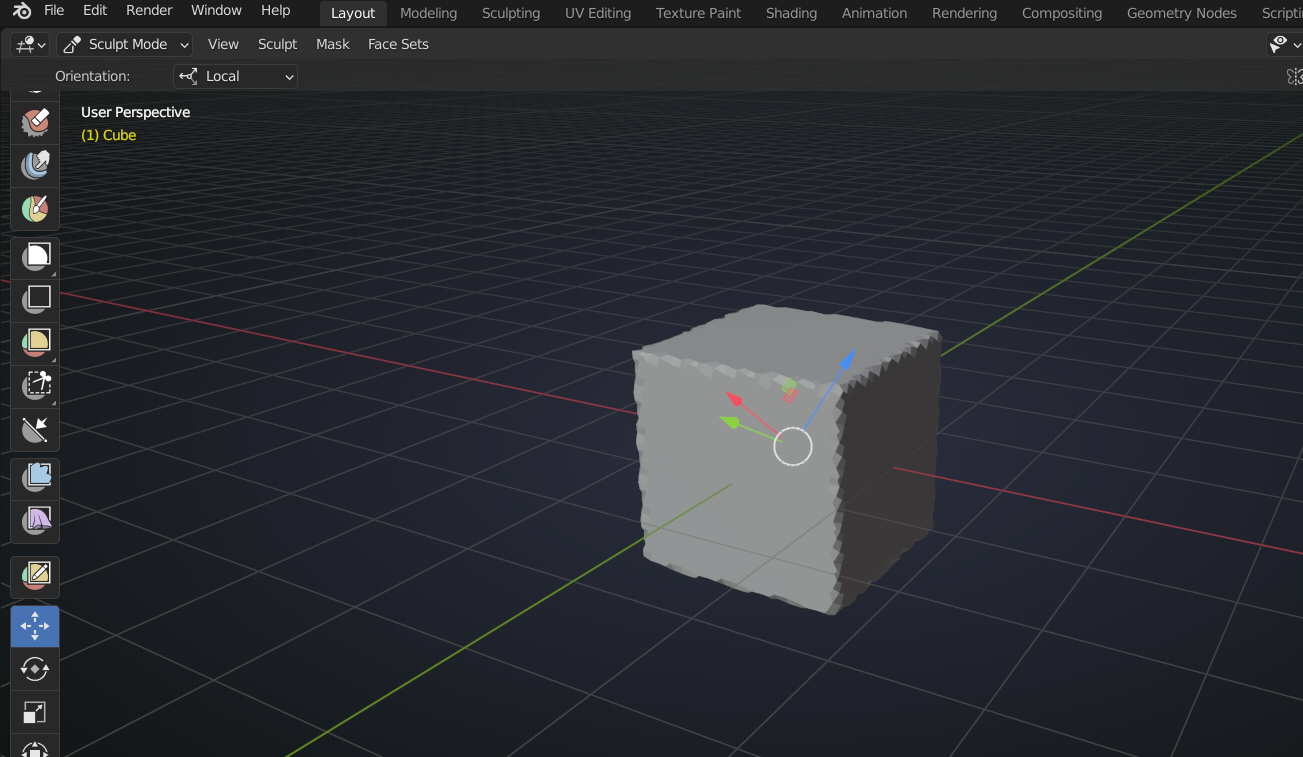Switch to the Texture Paint workspace tab
The width and height of the screenshot is (1303, 757).
click(699, 13)
